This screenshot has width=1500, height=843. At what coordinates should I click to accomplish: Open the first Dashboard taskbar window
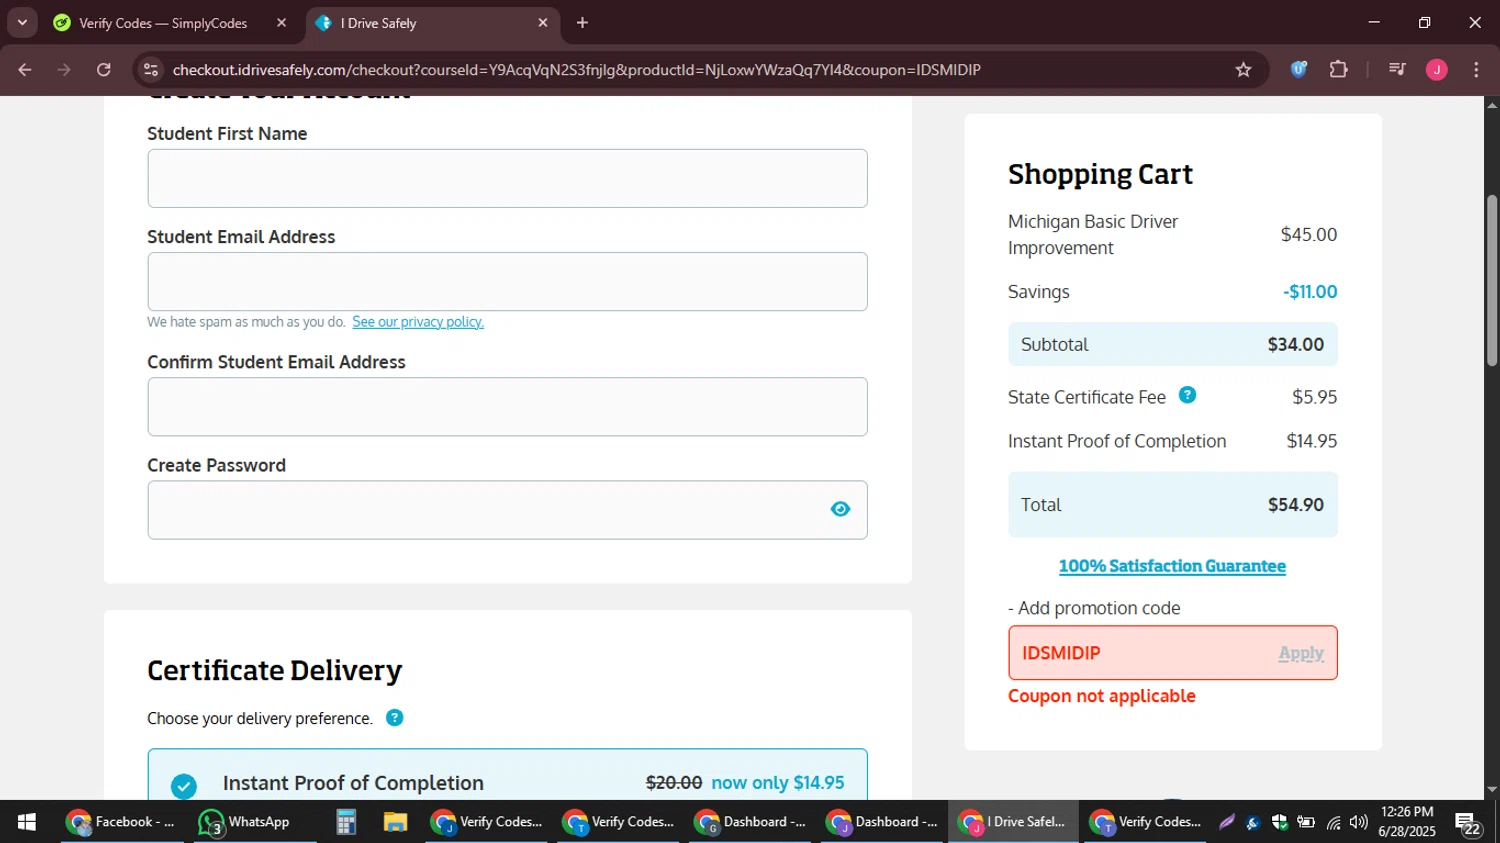point(750,822)
